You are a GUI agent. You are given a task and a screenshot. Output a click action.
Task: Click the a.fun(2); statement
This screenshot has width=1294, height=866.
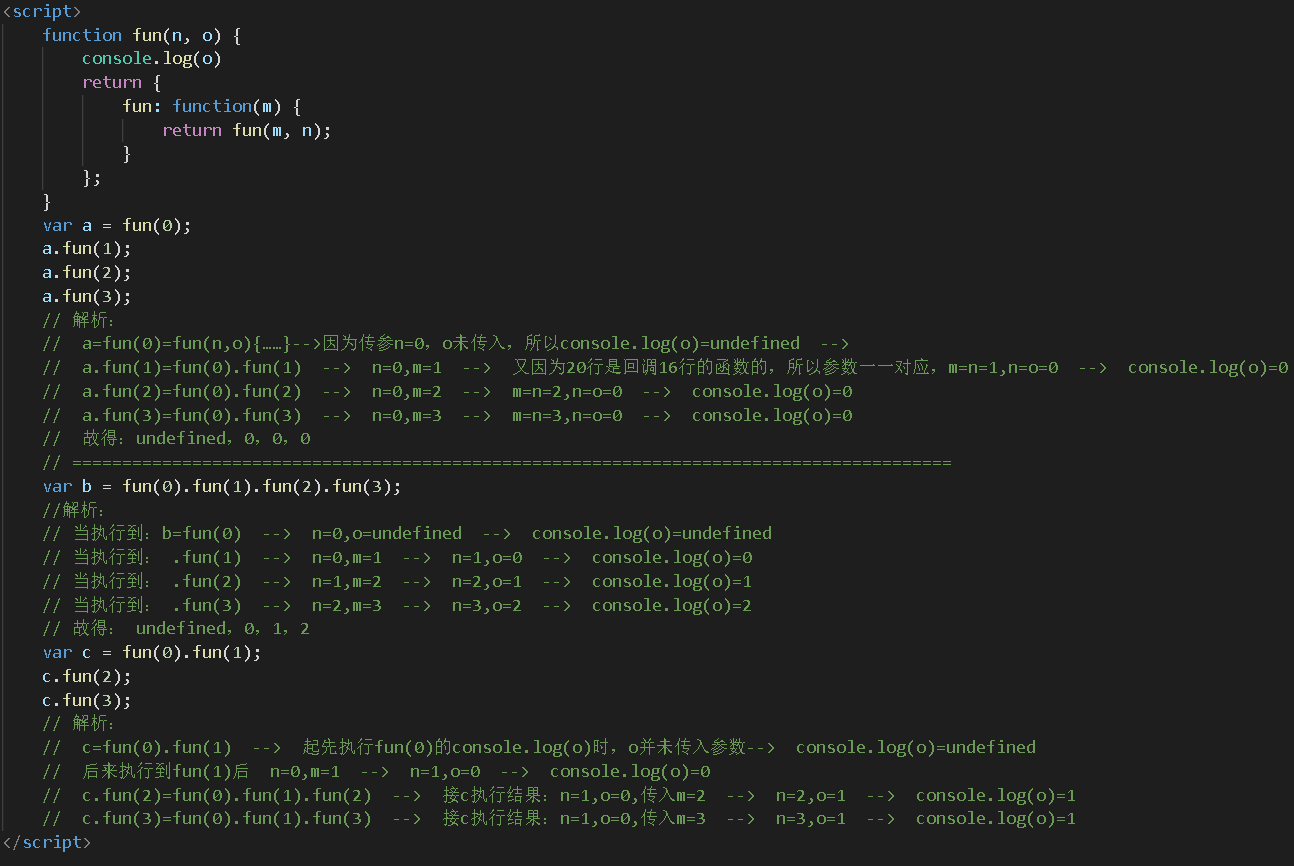pyautogui.click(x=86, y=272)
